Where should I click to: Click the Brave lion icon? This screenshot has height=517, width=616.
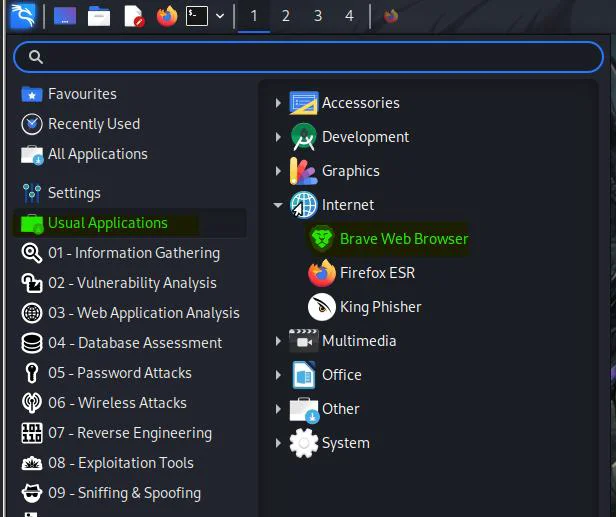322,239
